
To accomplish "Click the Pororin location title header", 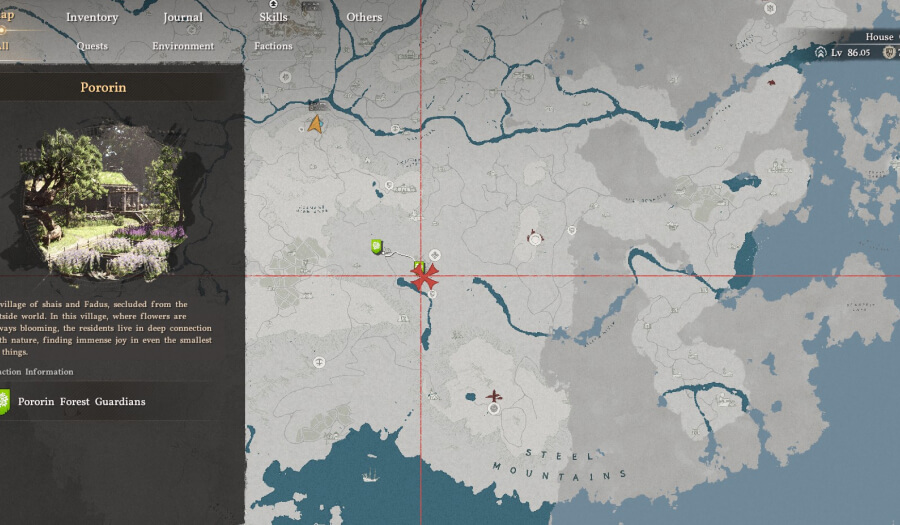I will point(103,88).
